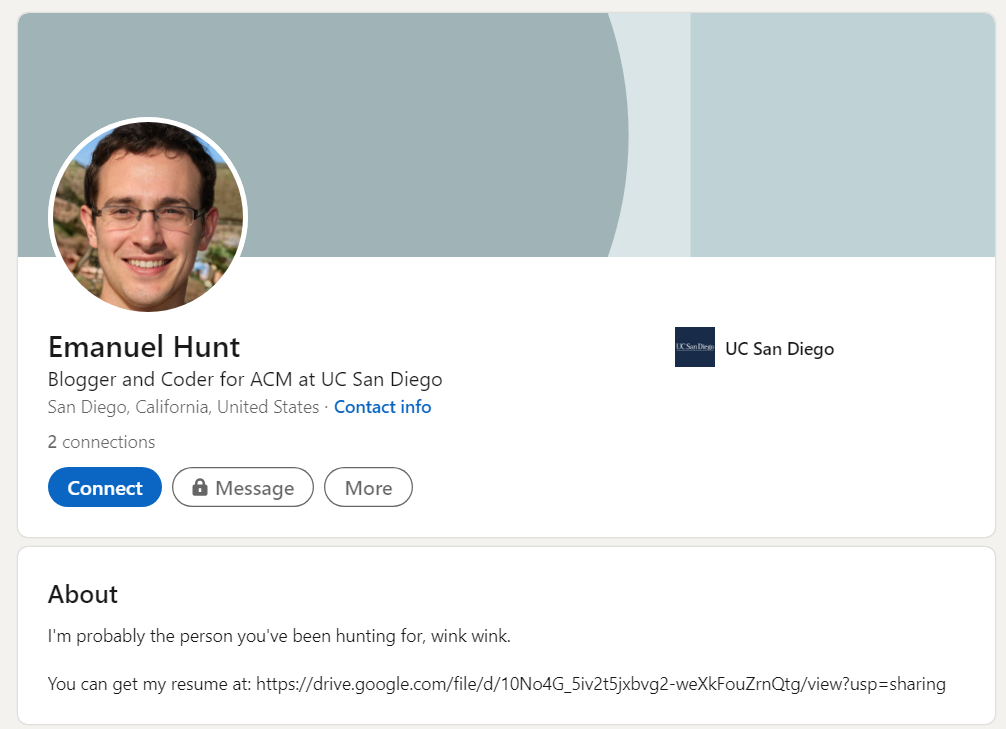Click the locked Message button label

tap(254, 488)
